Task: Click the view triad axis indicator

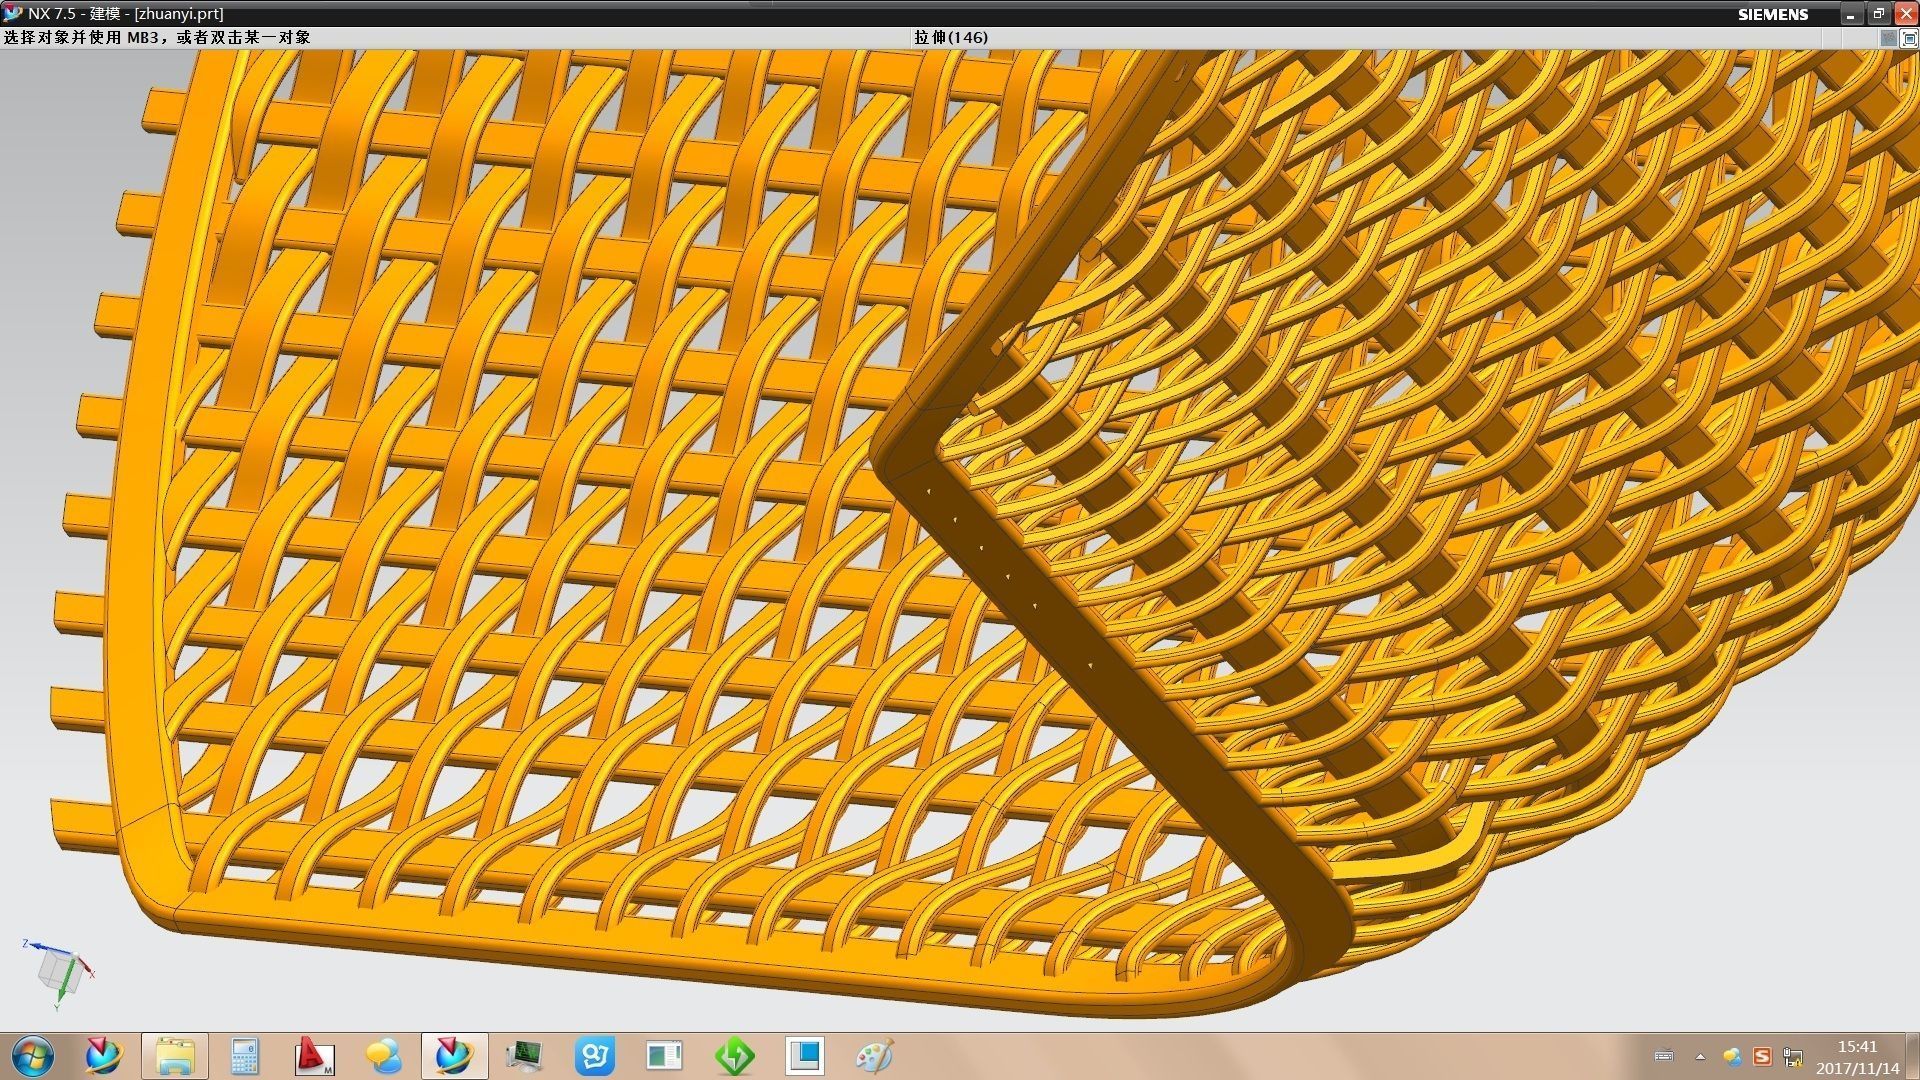Action: 60,973
